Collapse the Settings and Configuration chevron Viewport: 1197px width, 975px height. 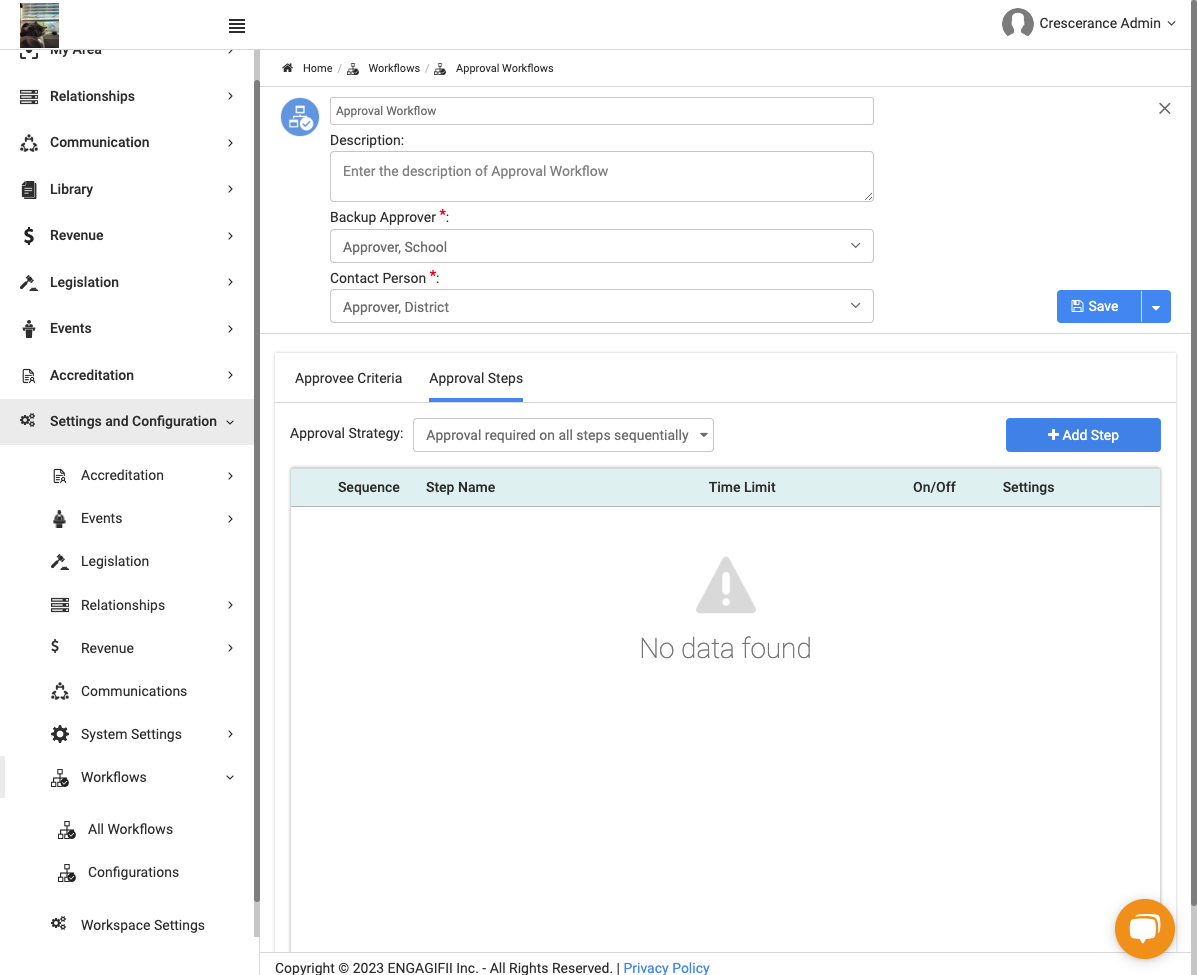pyautogui.click(x=230, y=422)
